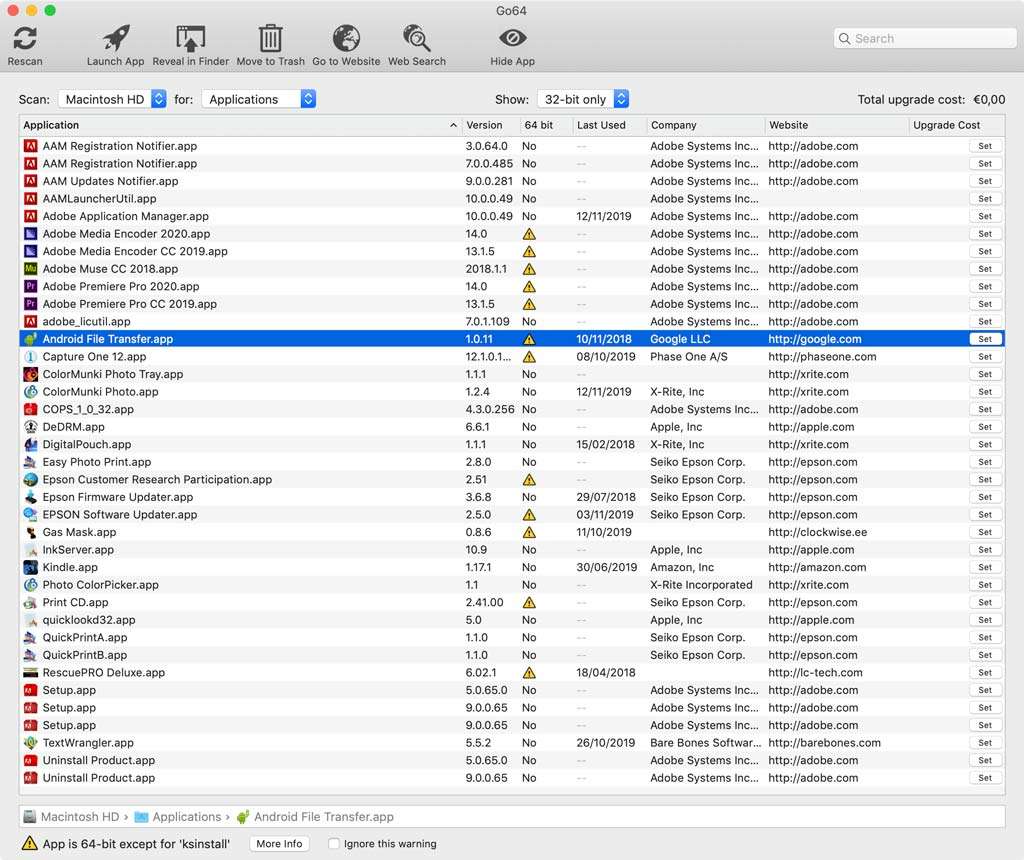Select the QuickPrintA.app row

pos(512,637)
